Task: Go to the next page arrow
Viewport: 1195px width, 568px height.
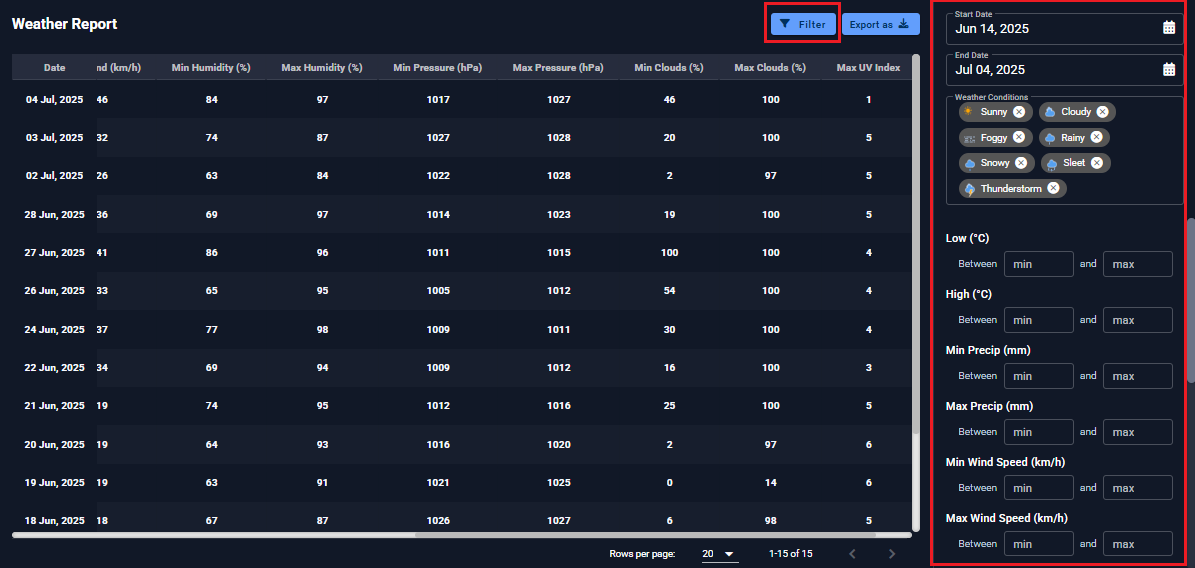Action: [x=892, y=554]
